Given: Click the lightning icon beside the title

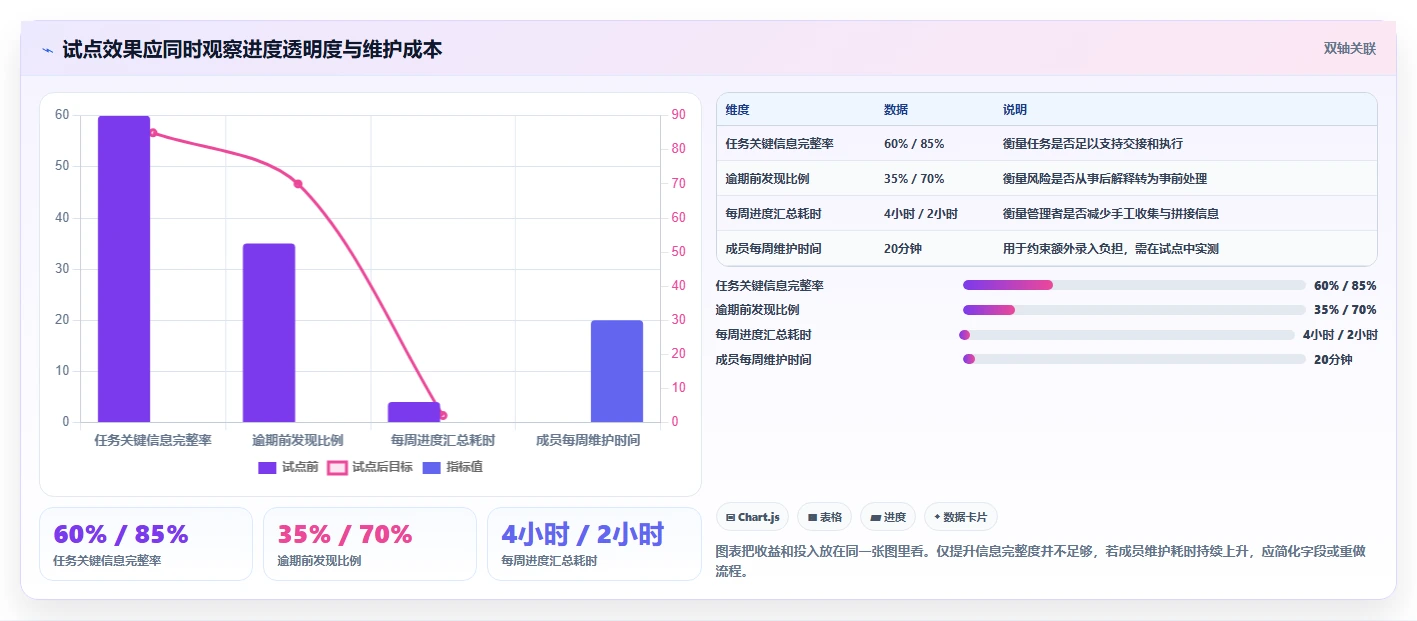Looking at the screenshot, I should 47,49.
